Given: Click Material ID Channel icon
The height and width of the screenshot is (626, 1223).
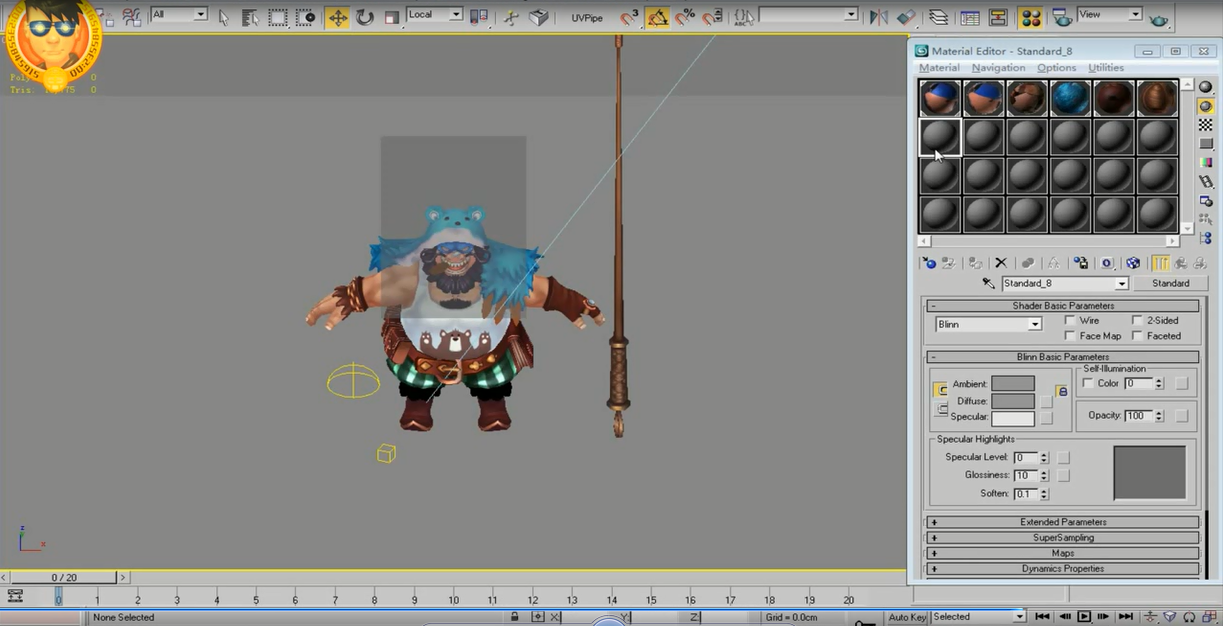Looking at the screenshot, I should 1107,263.
